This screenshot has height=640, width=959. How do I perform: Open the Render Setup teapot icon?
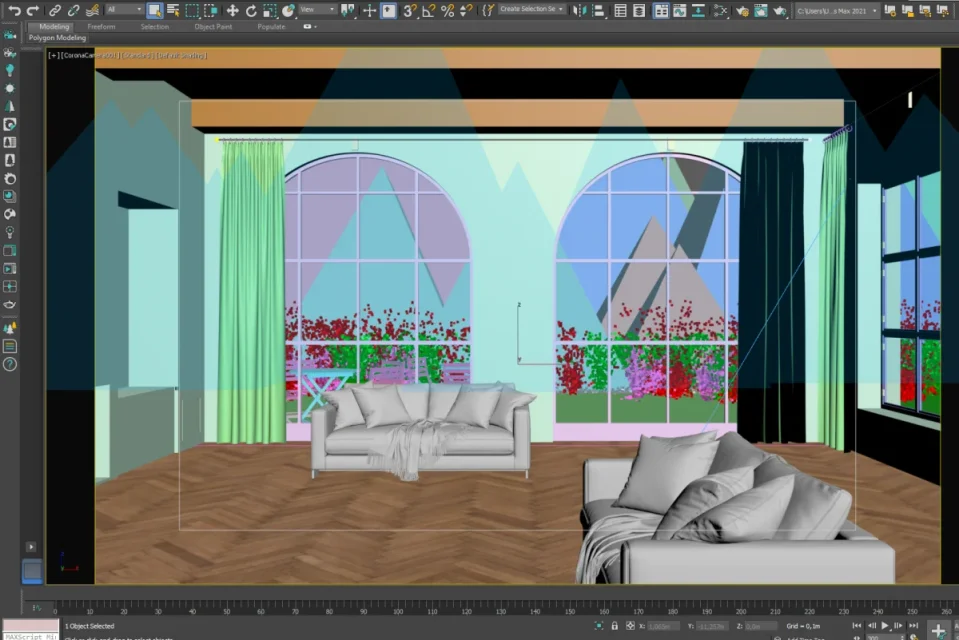tap(742, 10)
